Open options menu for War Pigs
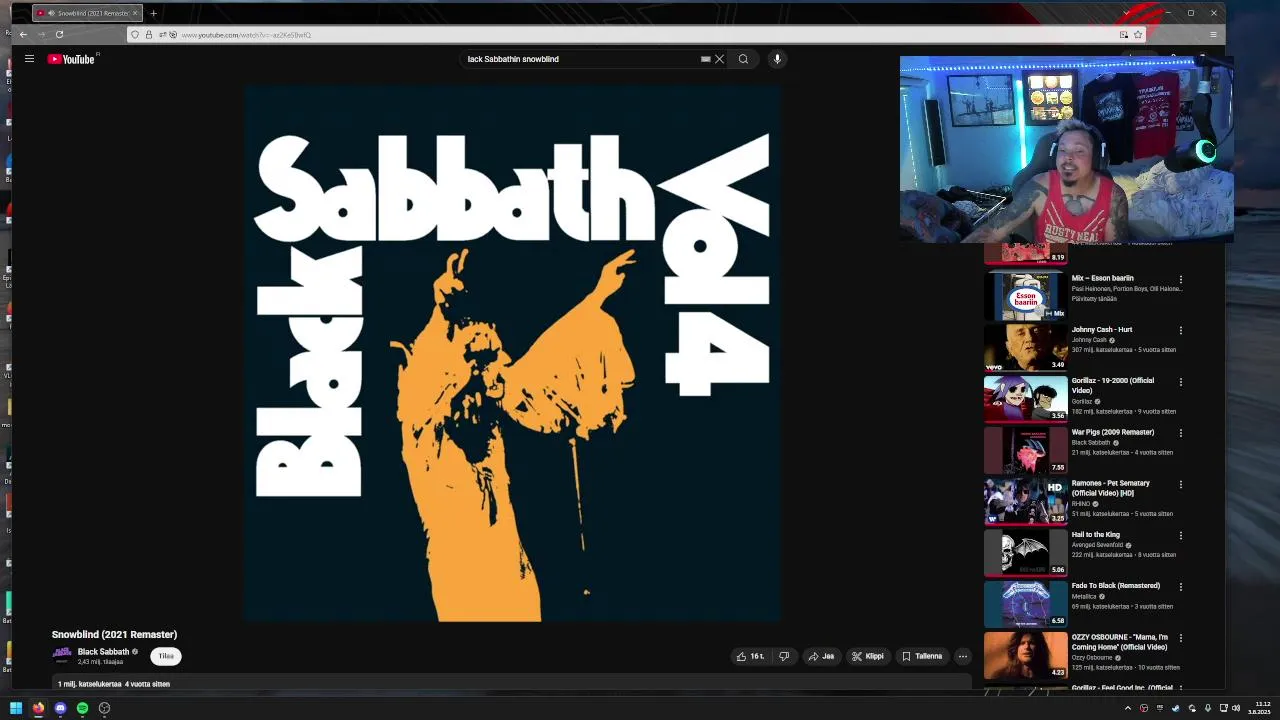 1181,433
